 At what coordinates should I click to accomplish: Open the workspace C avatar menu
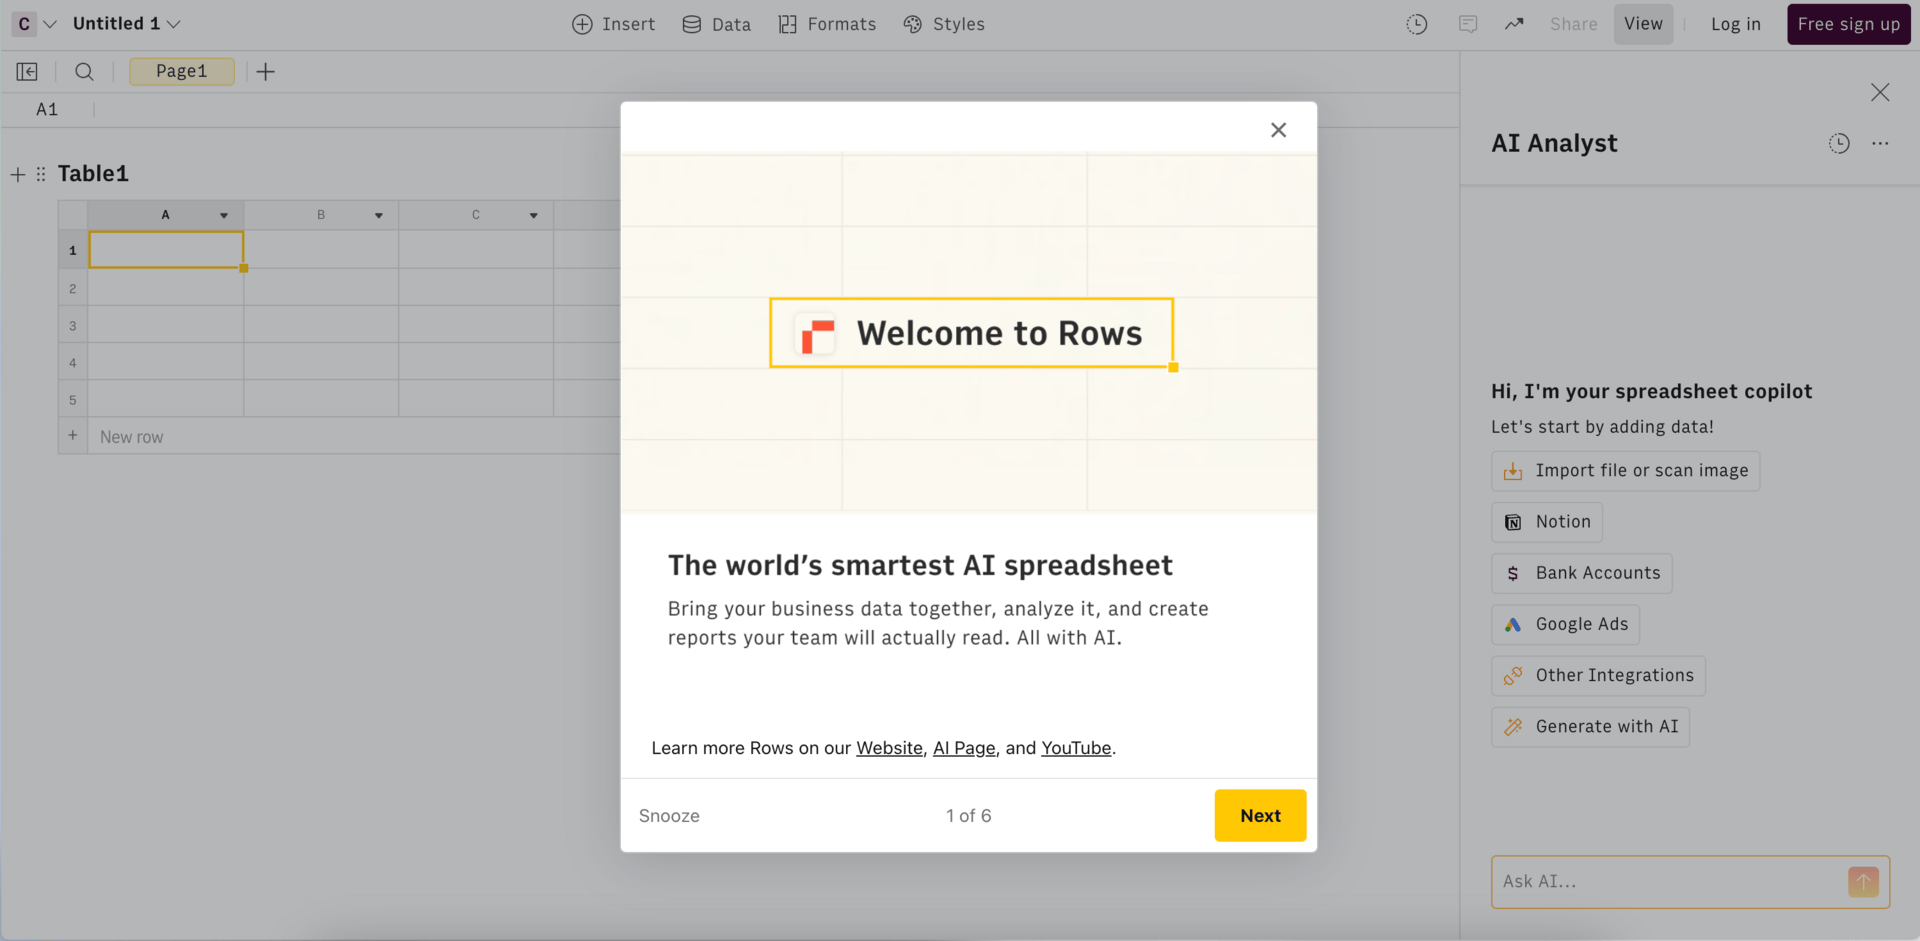(x=24, y=24)
